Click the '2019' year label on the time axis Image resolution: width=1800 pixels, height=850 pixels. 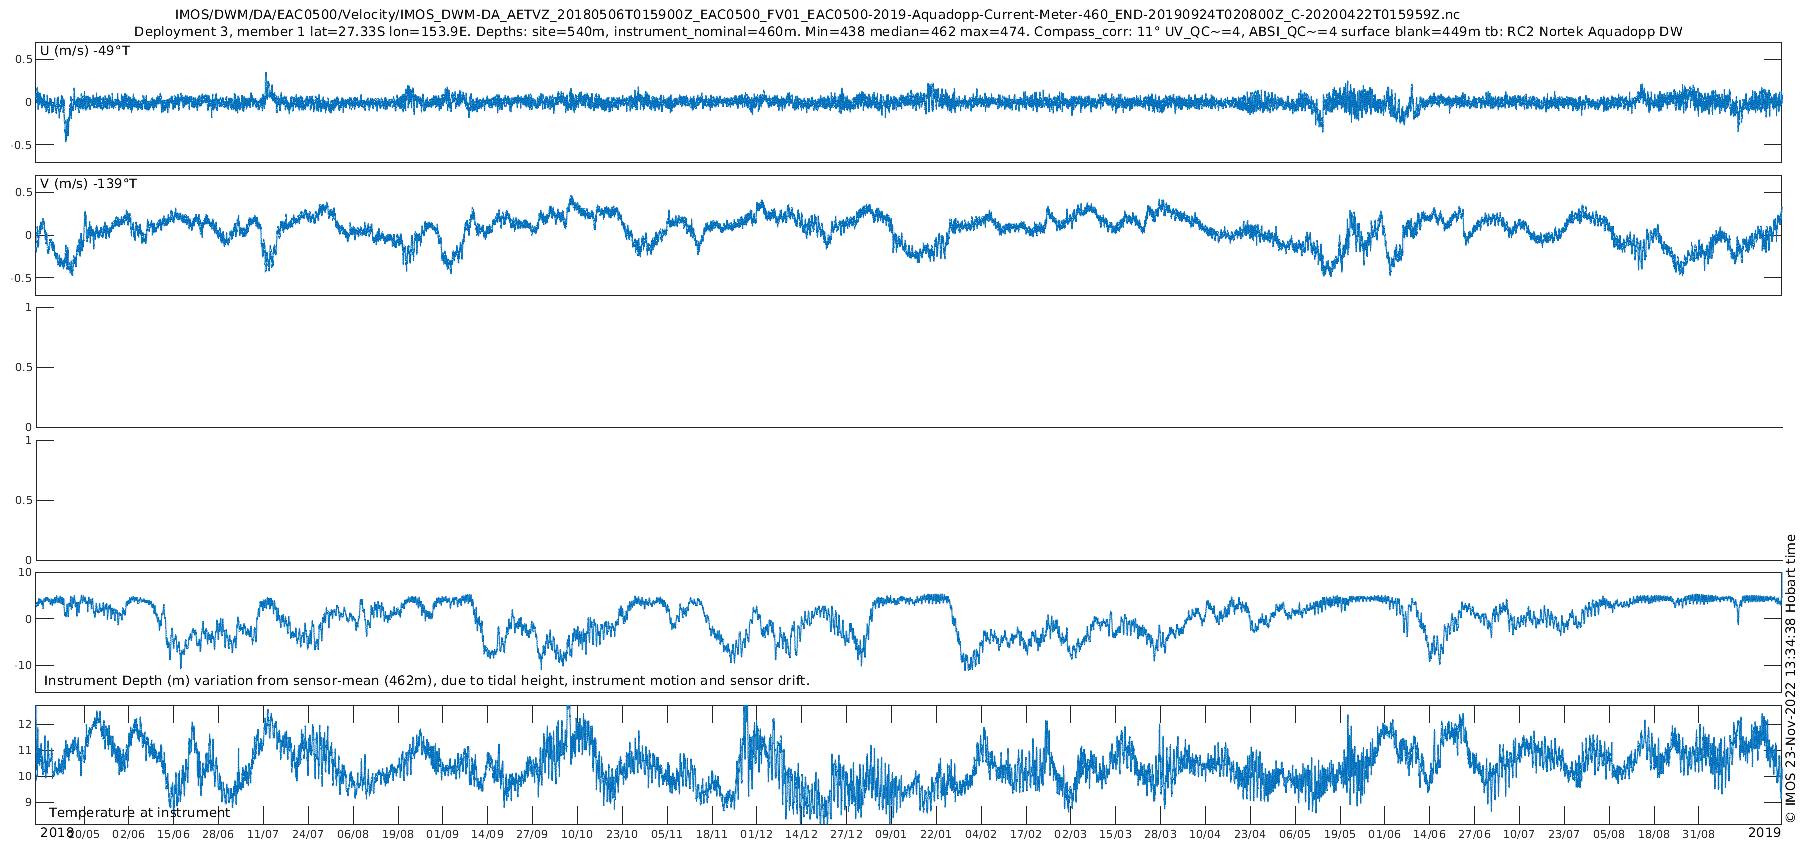(x=1764, y=832)
